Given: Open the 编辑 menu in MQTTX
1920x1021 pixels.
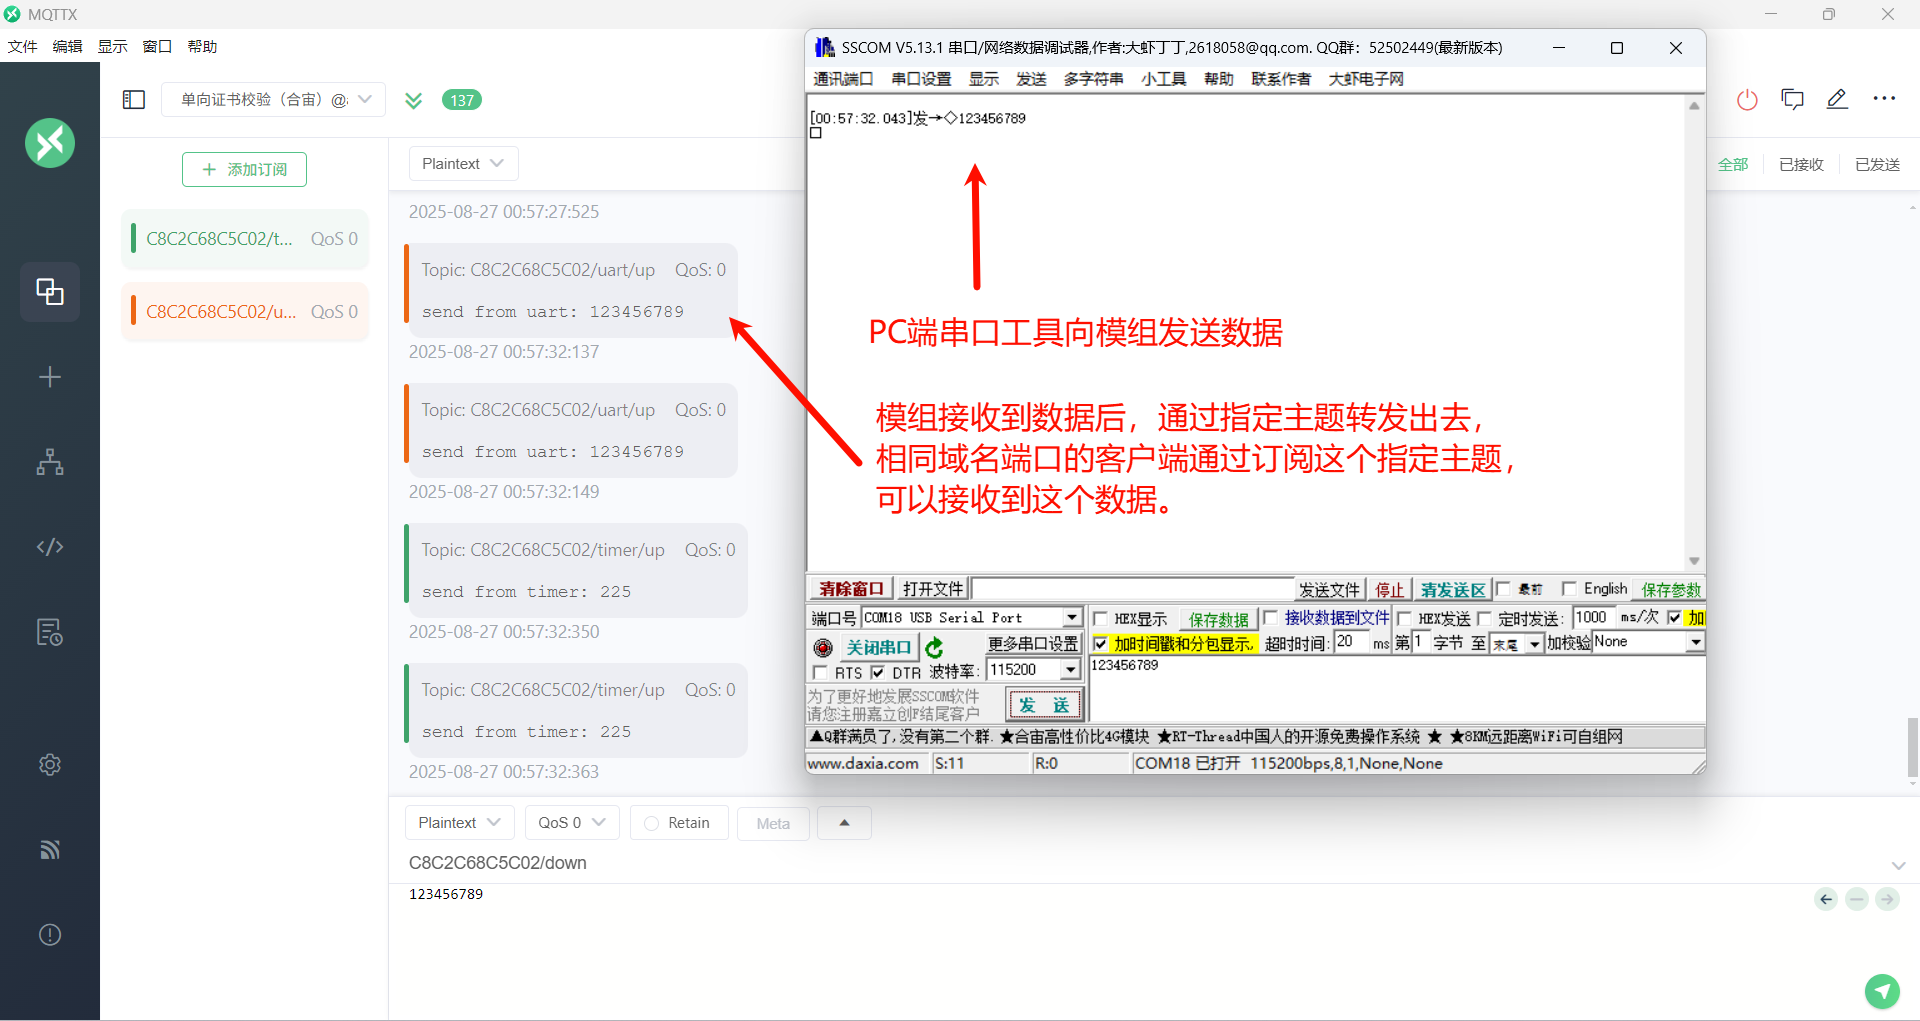Looking at the screenshot, I should (67, 47).
